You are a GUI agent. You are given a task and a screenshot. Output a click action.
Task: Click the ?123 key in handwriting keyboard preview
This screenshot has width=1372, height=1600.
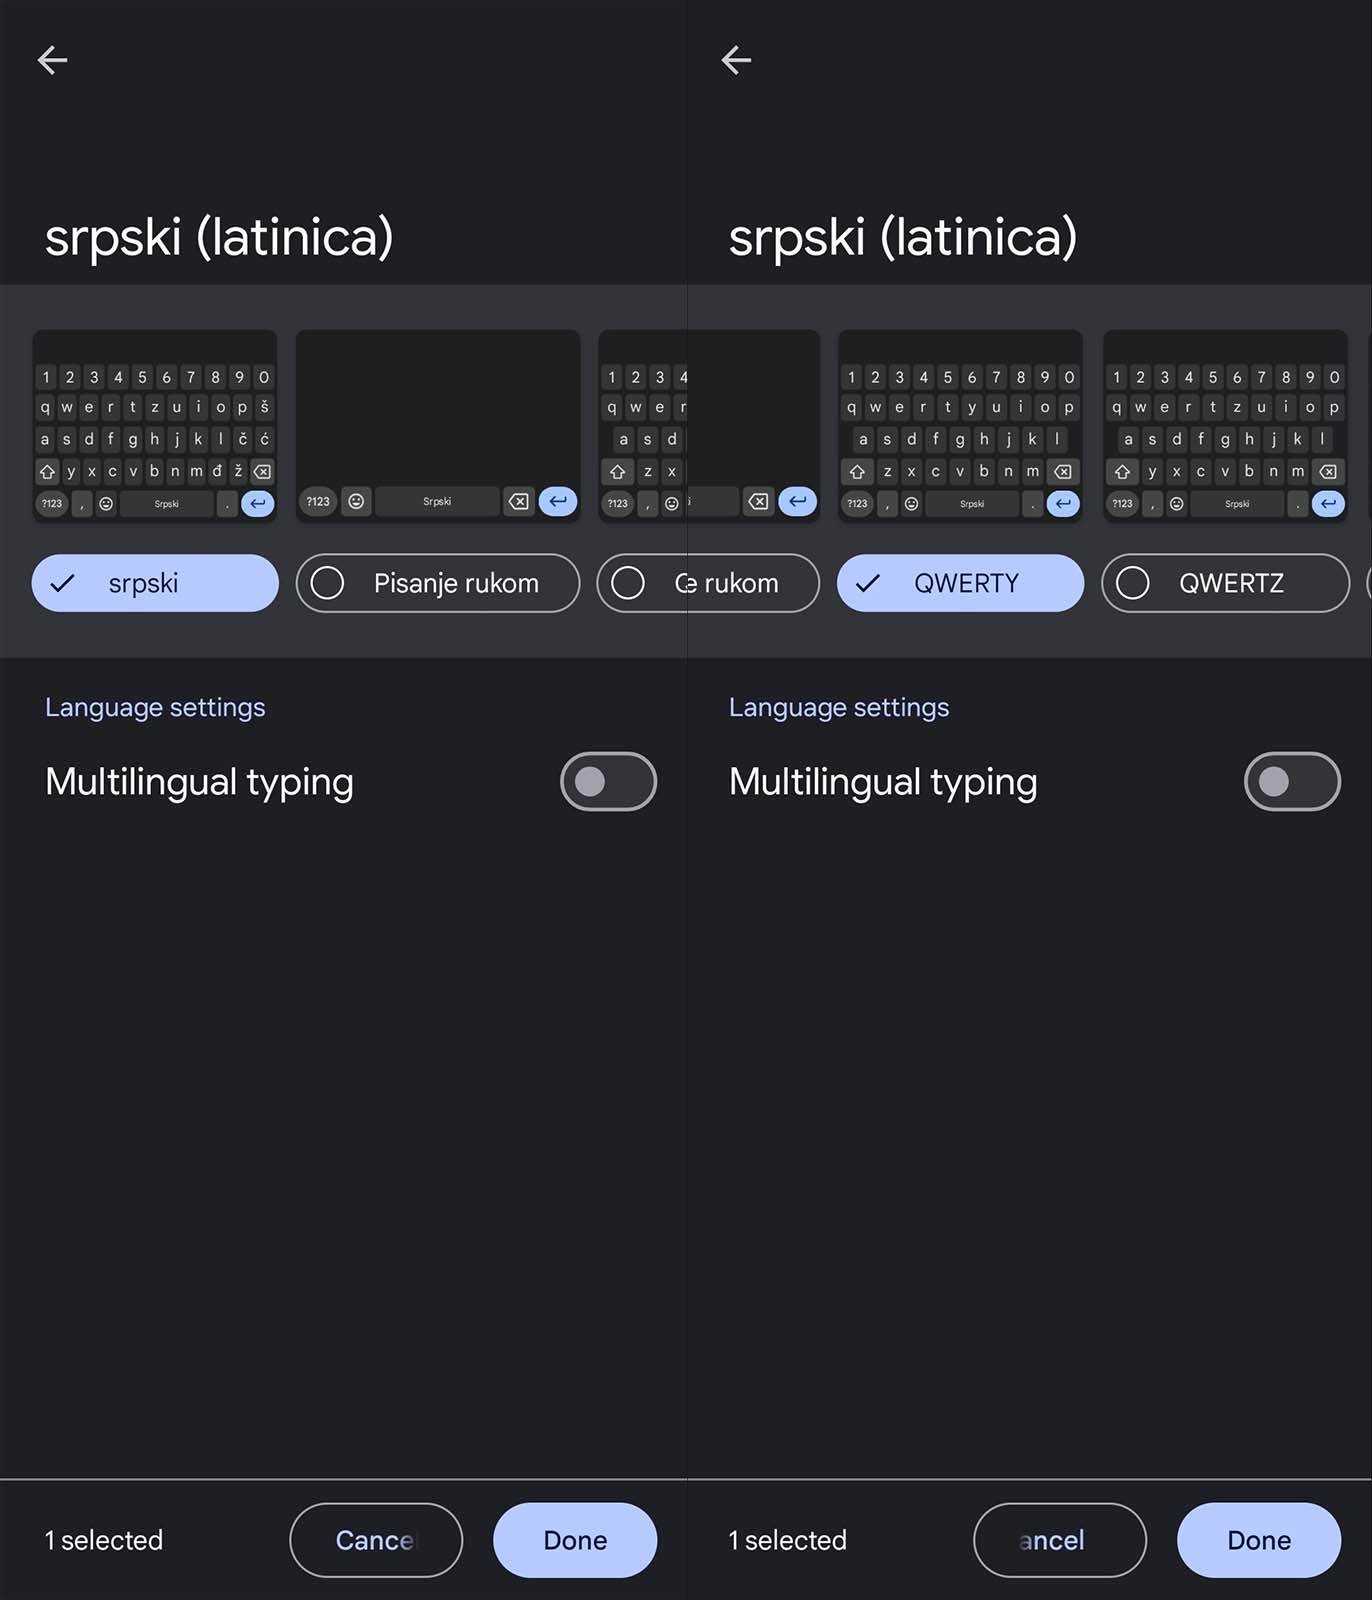[318, 501]
